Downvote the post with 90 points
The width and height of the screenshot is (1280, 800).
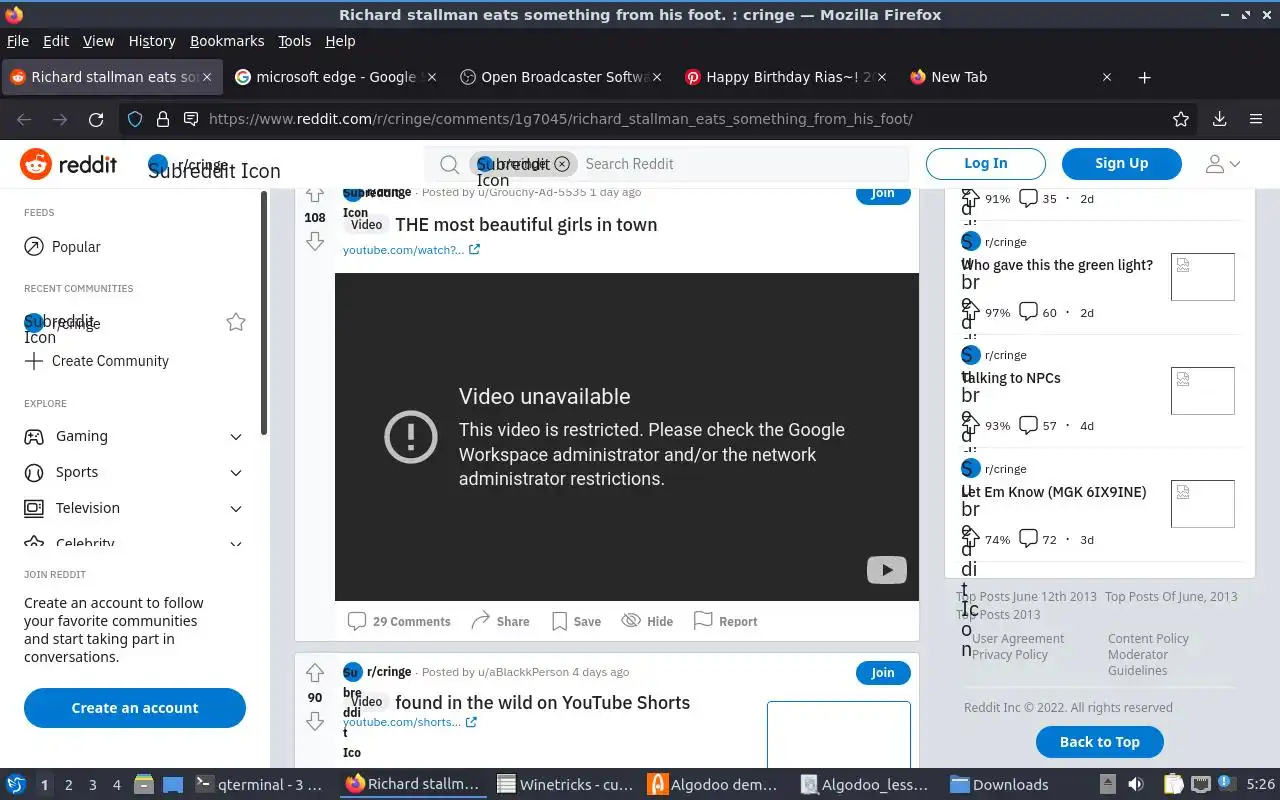click(x=315, y=722)
